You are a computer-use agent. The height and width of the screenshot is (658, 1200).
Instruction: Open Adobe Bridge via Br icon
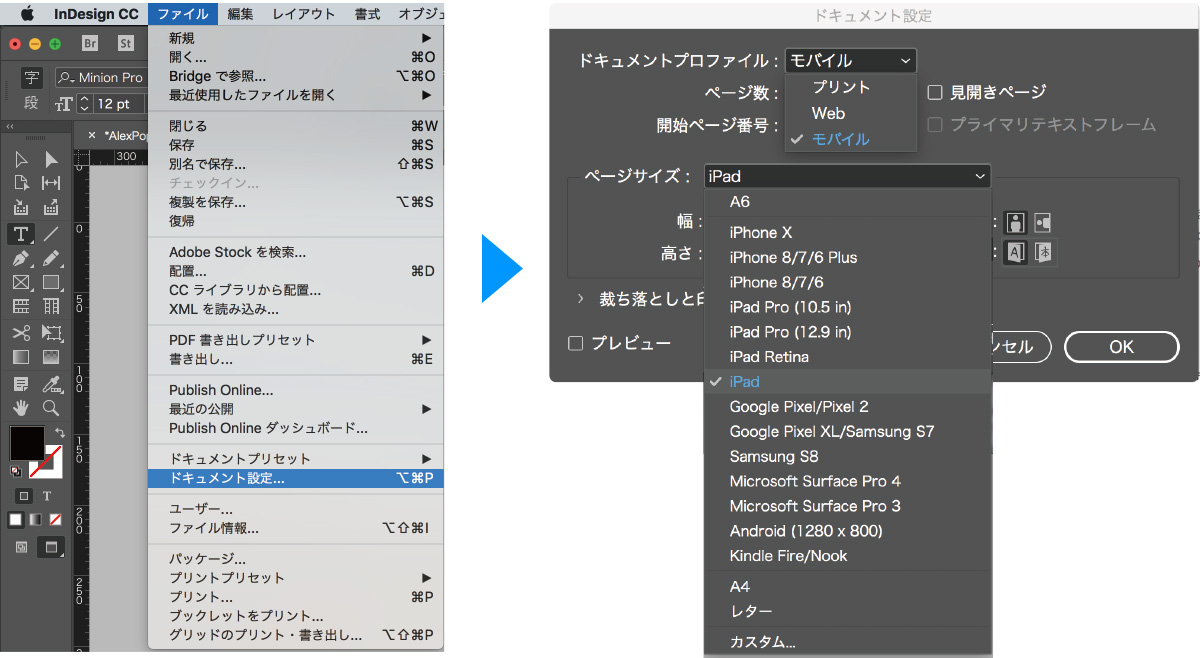click(x=90, y=44)
